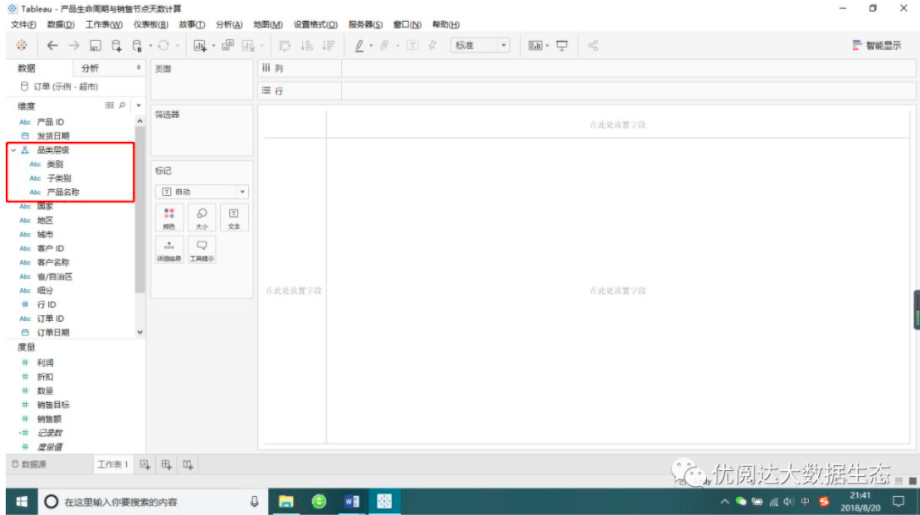Click the 智能显示 button
The height and width of the screenshot is (515, 920).
click(x=877, y=46)
